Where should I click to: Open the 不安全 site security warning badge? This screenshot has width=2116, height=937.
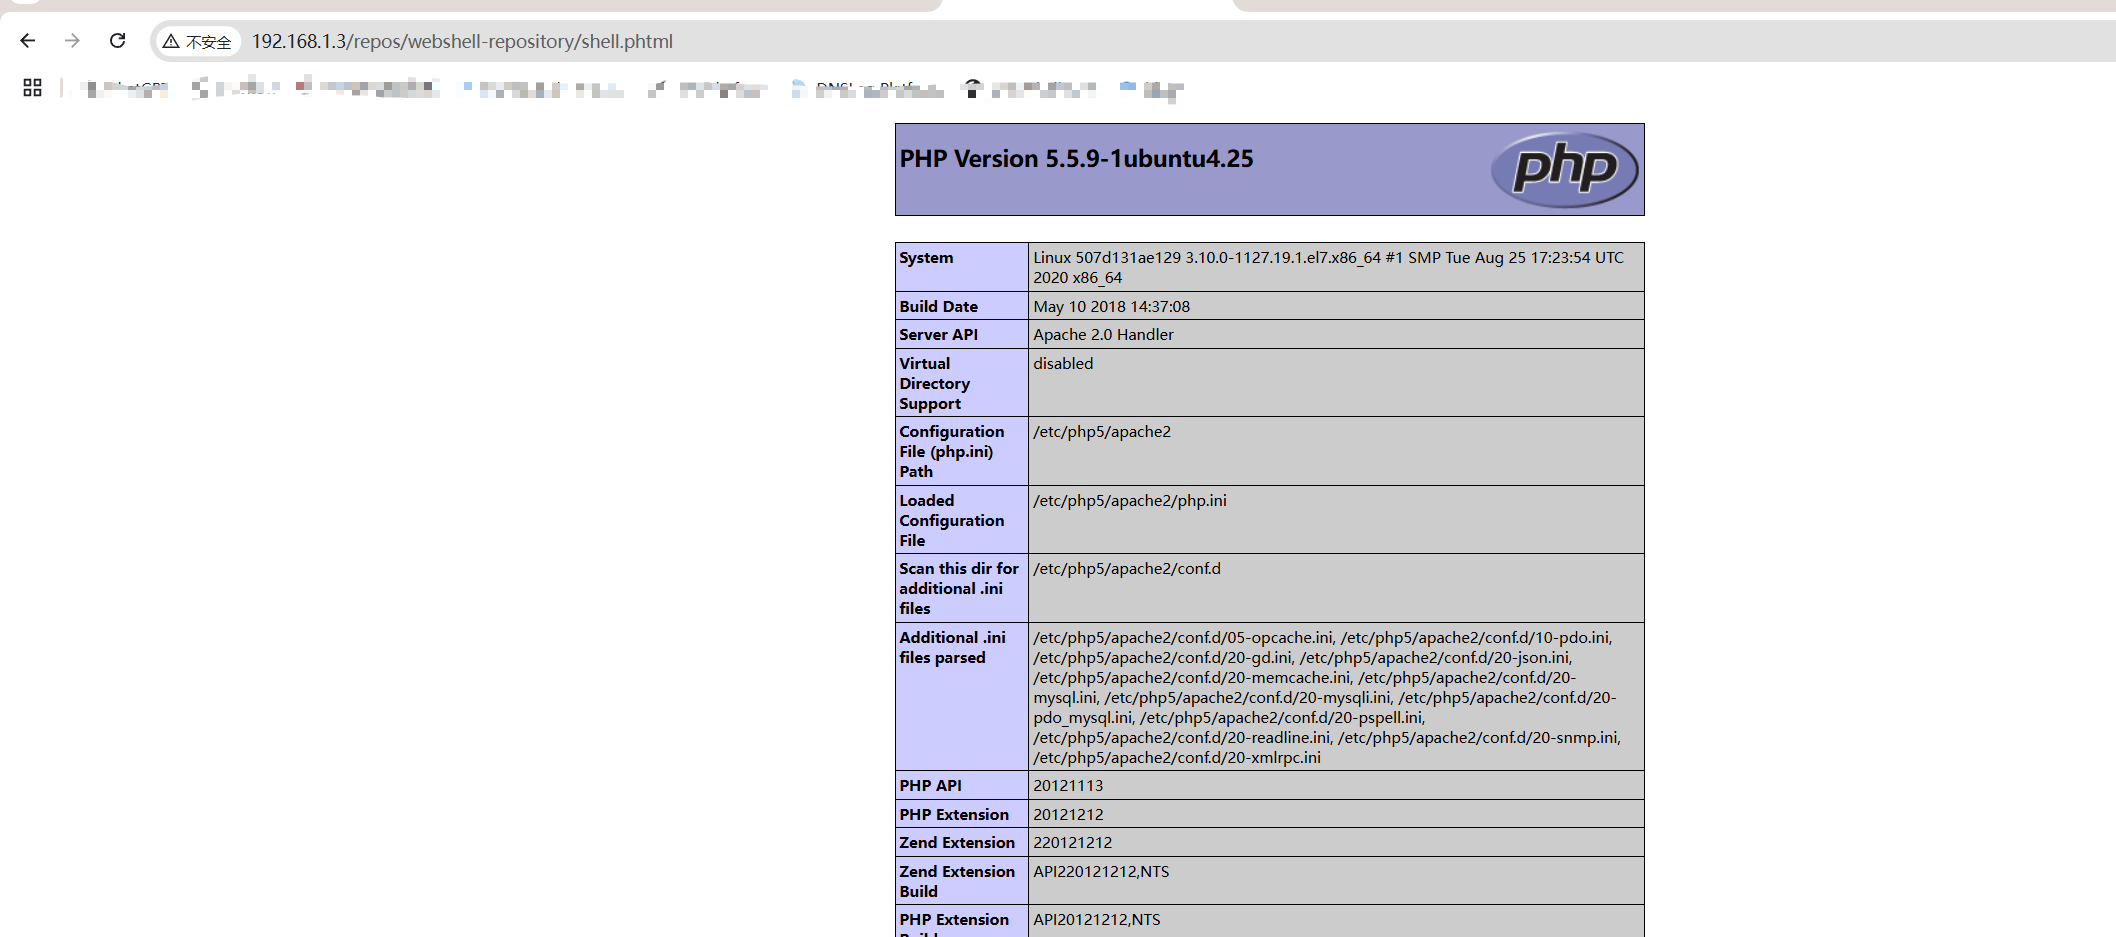(198, 42)
